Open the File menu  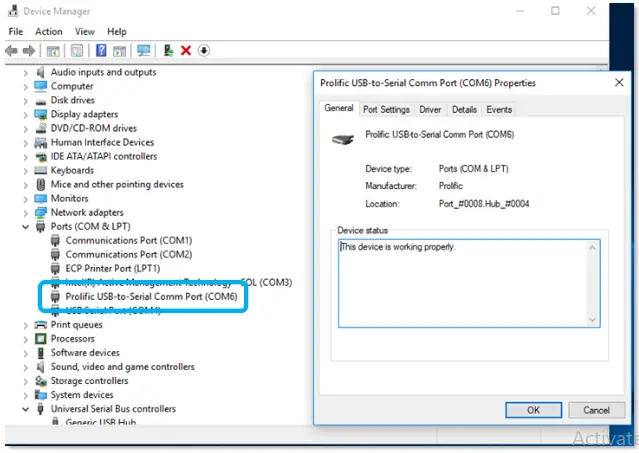coord(16,31)
